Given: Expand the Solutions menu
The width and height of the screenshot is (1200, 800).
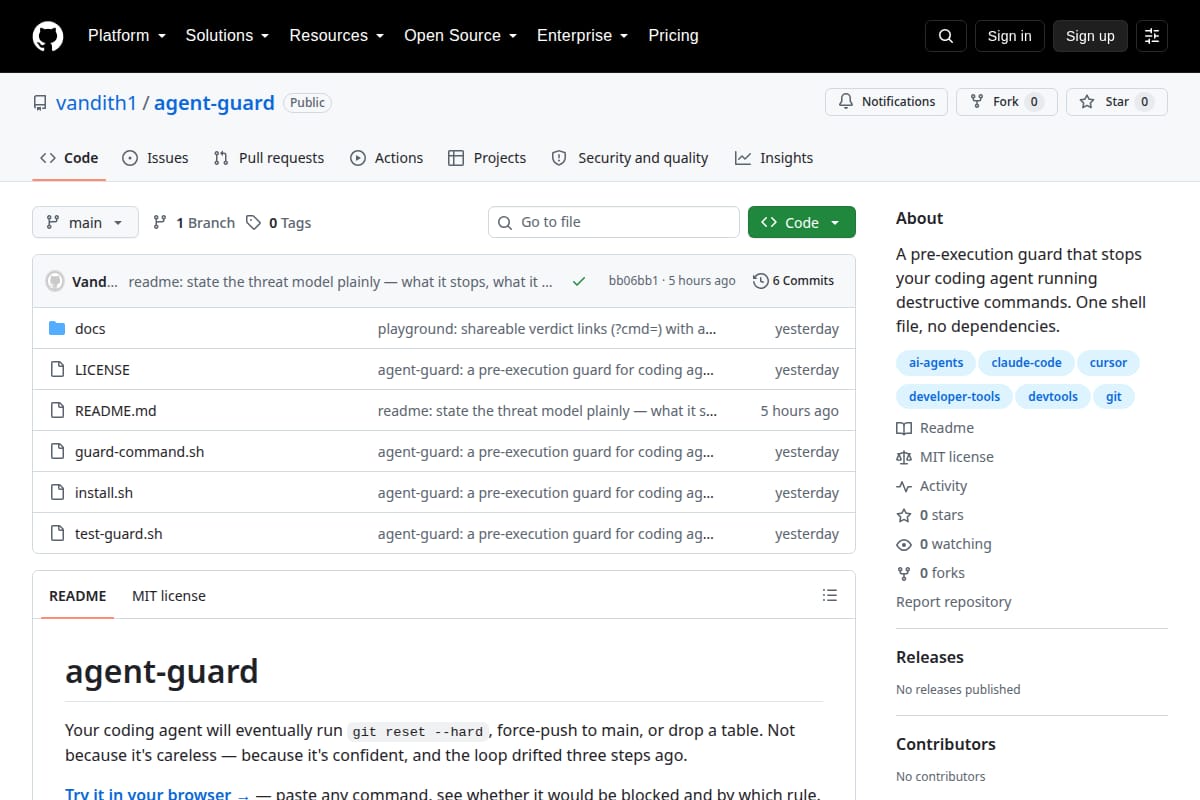Looking at the screenshot, I should point(227,35).
